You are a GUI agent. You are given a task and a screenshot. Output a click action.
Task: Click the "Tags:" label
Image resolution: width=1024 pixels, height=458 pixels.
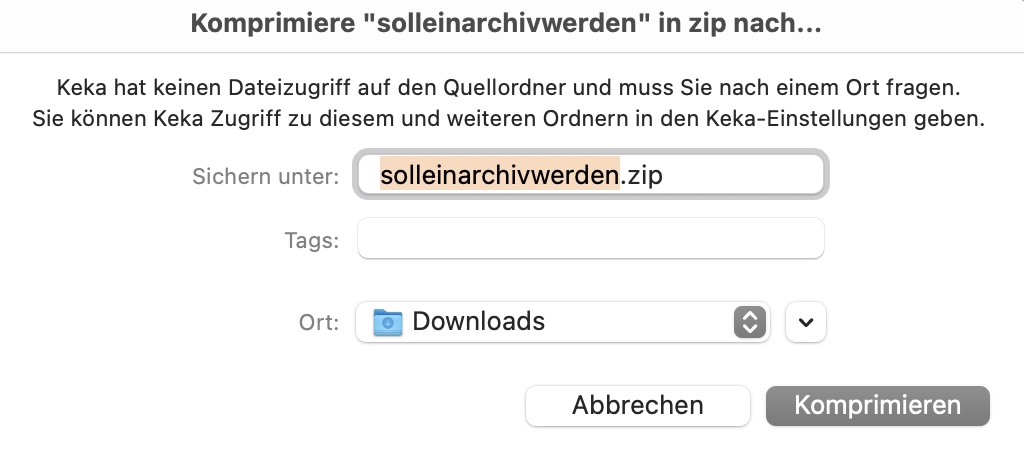click(x=312, y=240)
